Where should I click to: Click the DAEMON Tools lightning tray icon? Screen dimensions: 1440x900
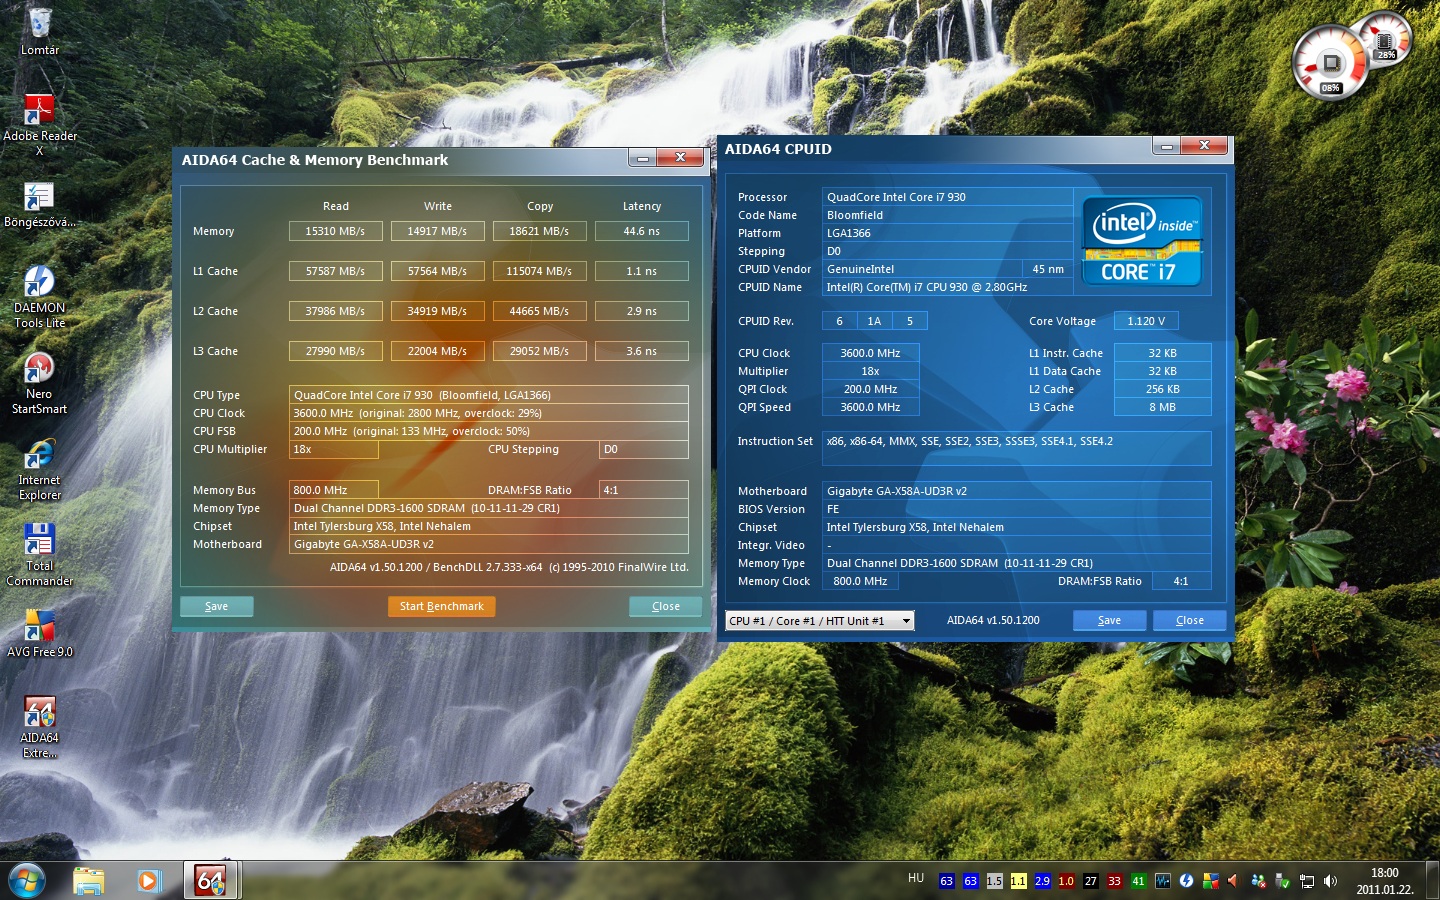[1187, 881]
